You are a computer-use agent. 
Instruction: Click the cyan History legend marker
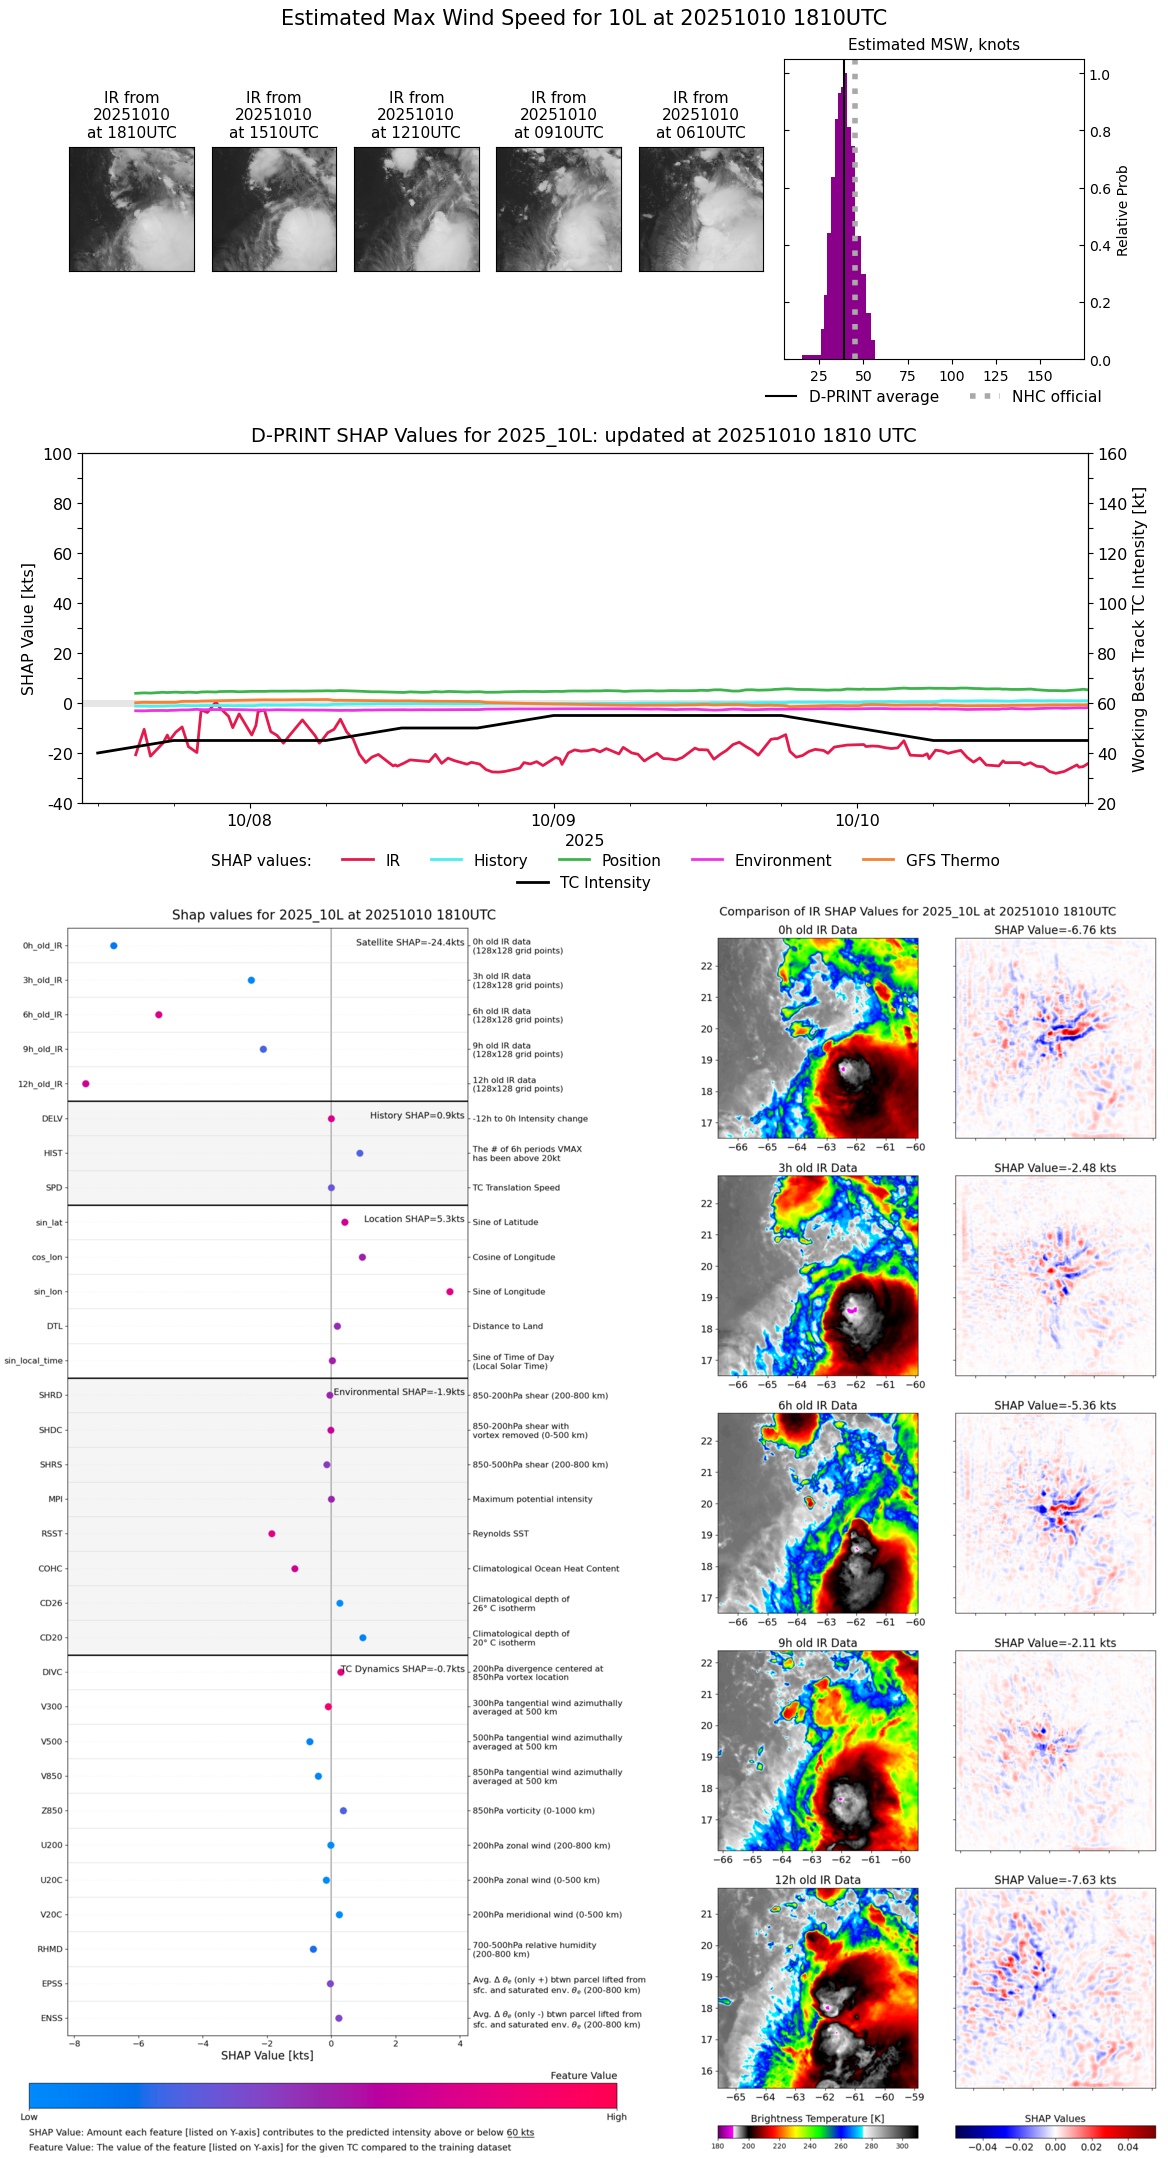point(446,860)
